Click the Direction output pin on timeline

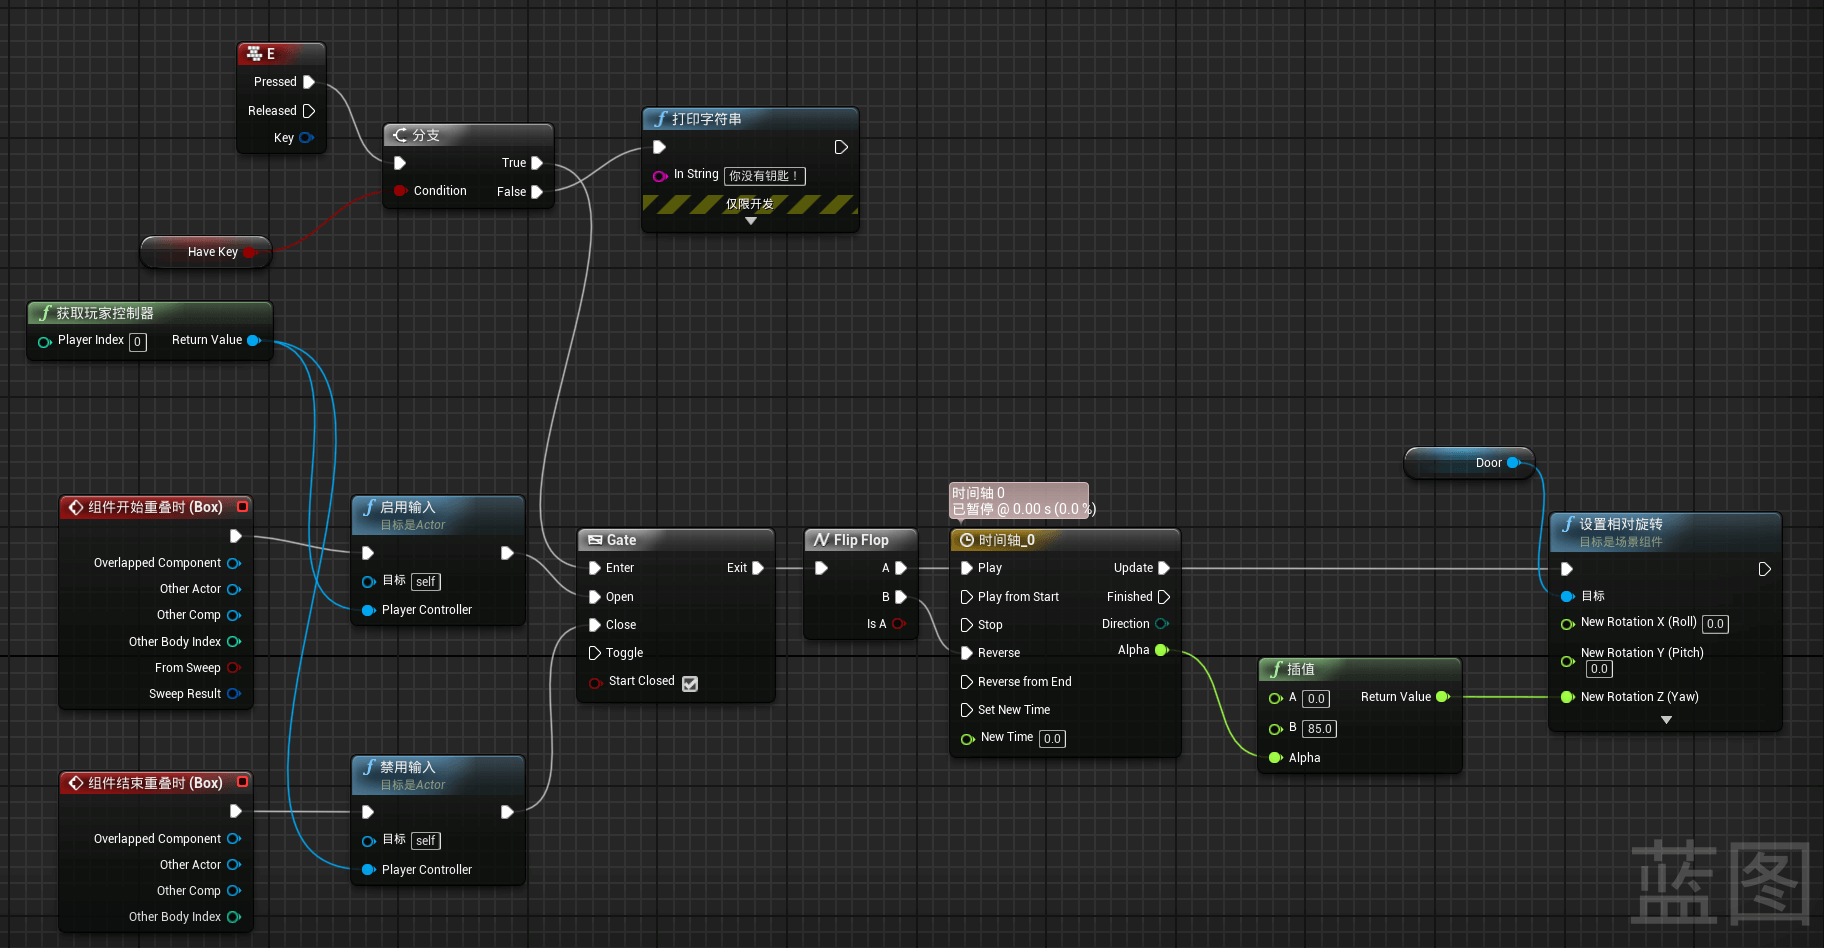[1162, 624]
